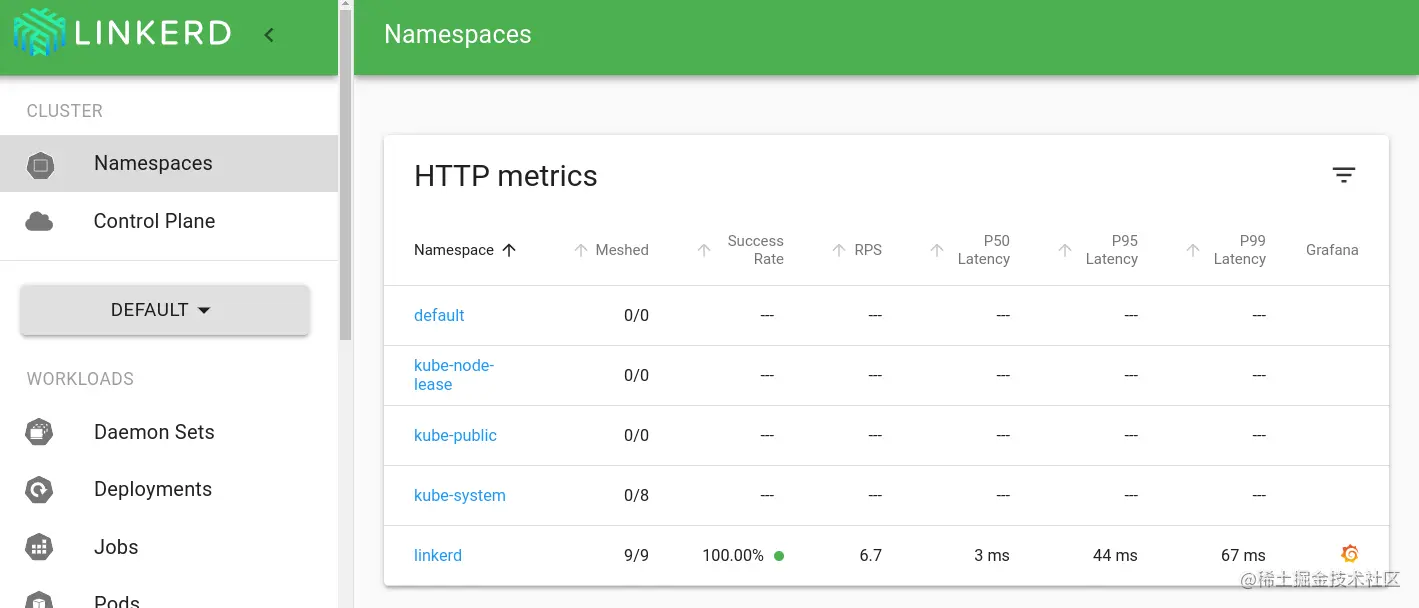Select Namespaces in the sidebar
This screenshot has width=1419, height=608.
pos(153,163)
